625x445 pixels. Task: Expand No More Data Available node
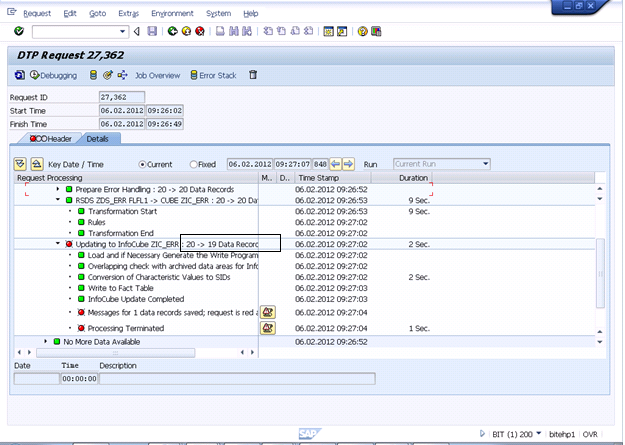coord(45,341)
